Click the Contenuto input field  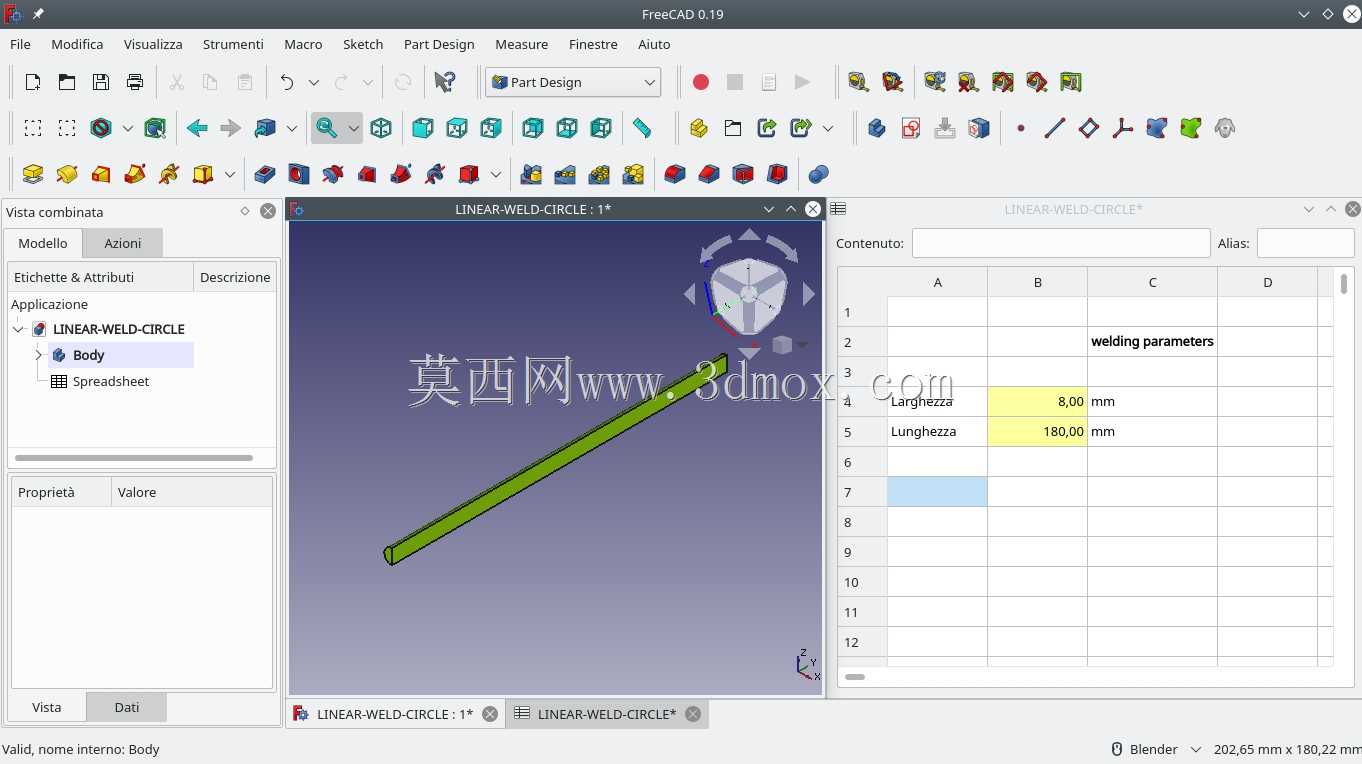1061,243
